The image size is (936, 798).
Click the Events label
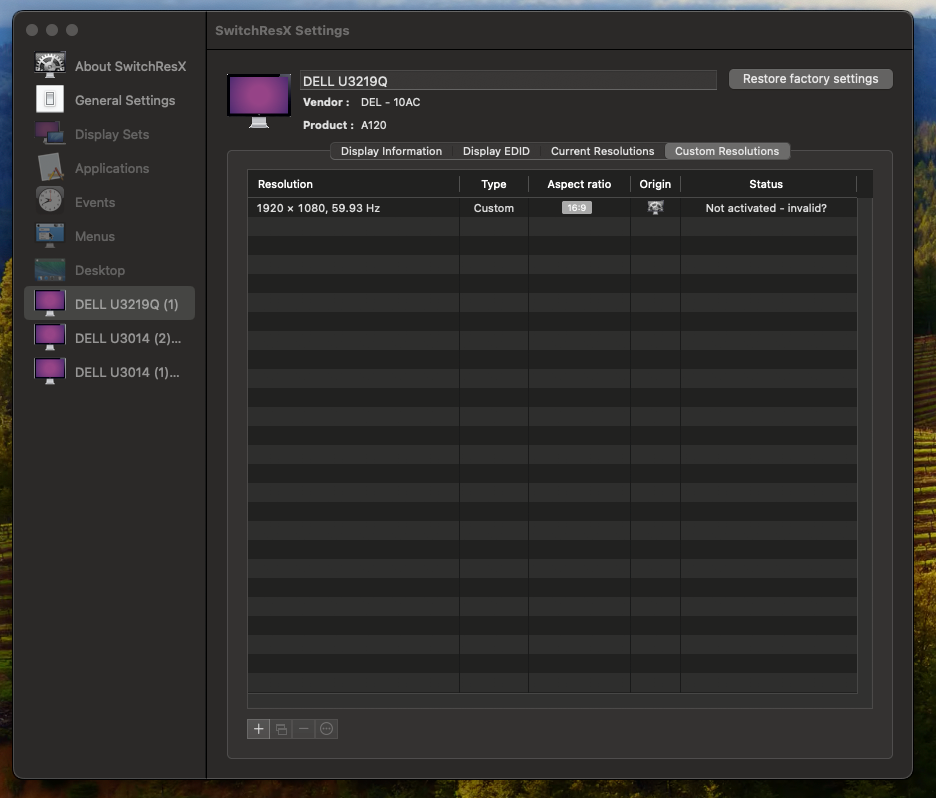pos(95,202)
